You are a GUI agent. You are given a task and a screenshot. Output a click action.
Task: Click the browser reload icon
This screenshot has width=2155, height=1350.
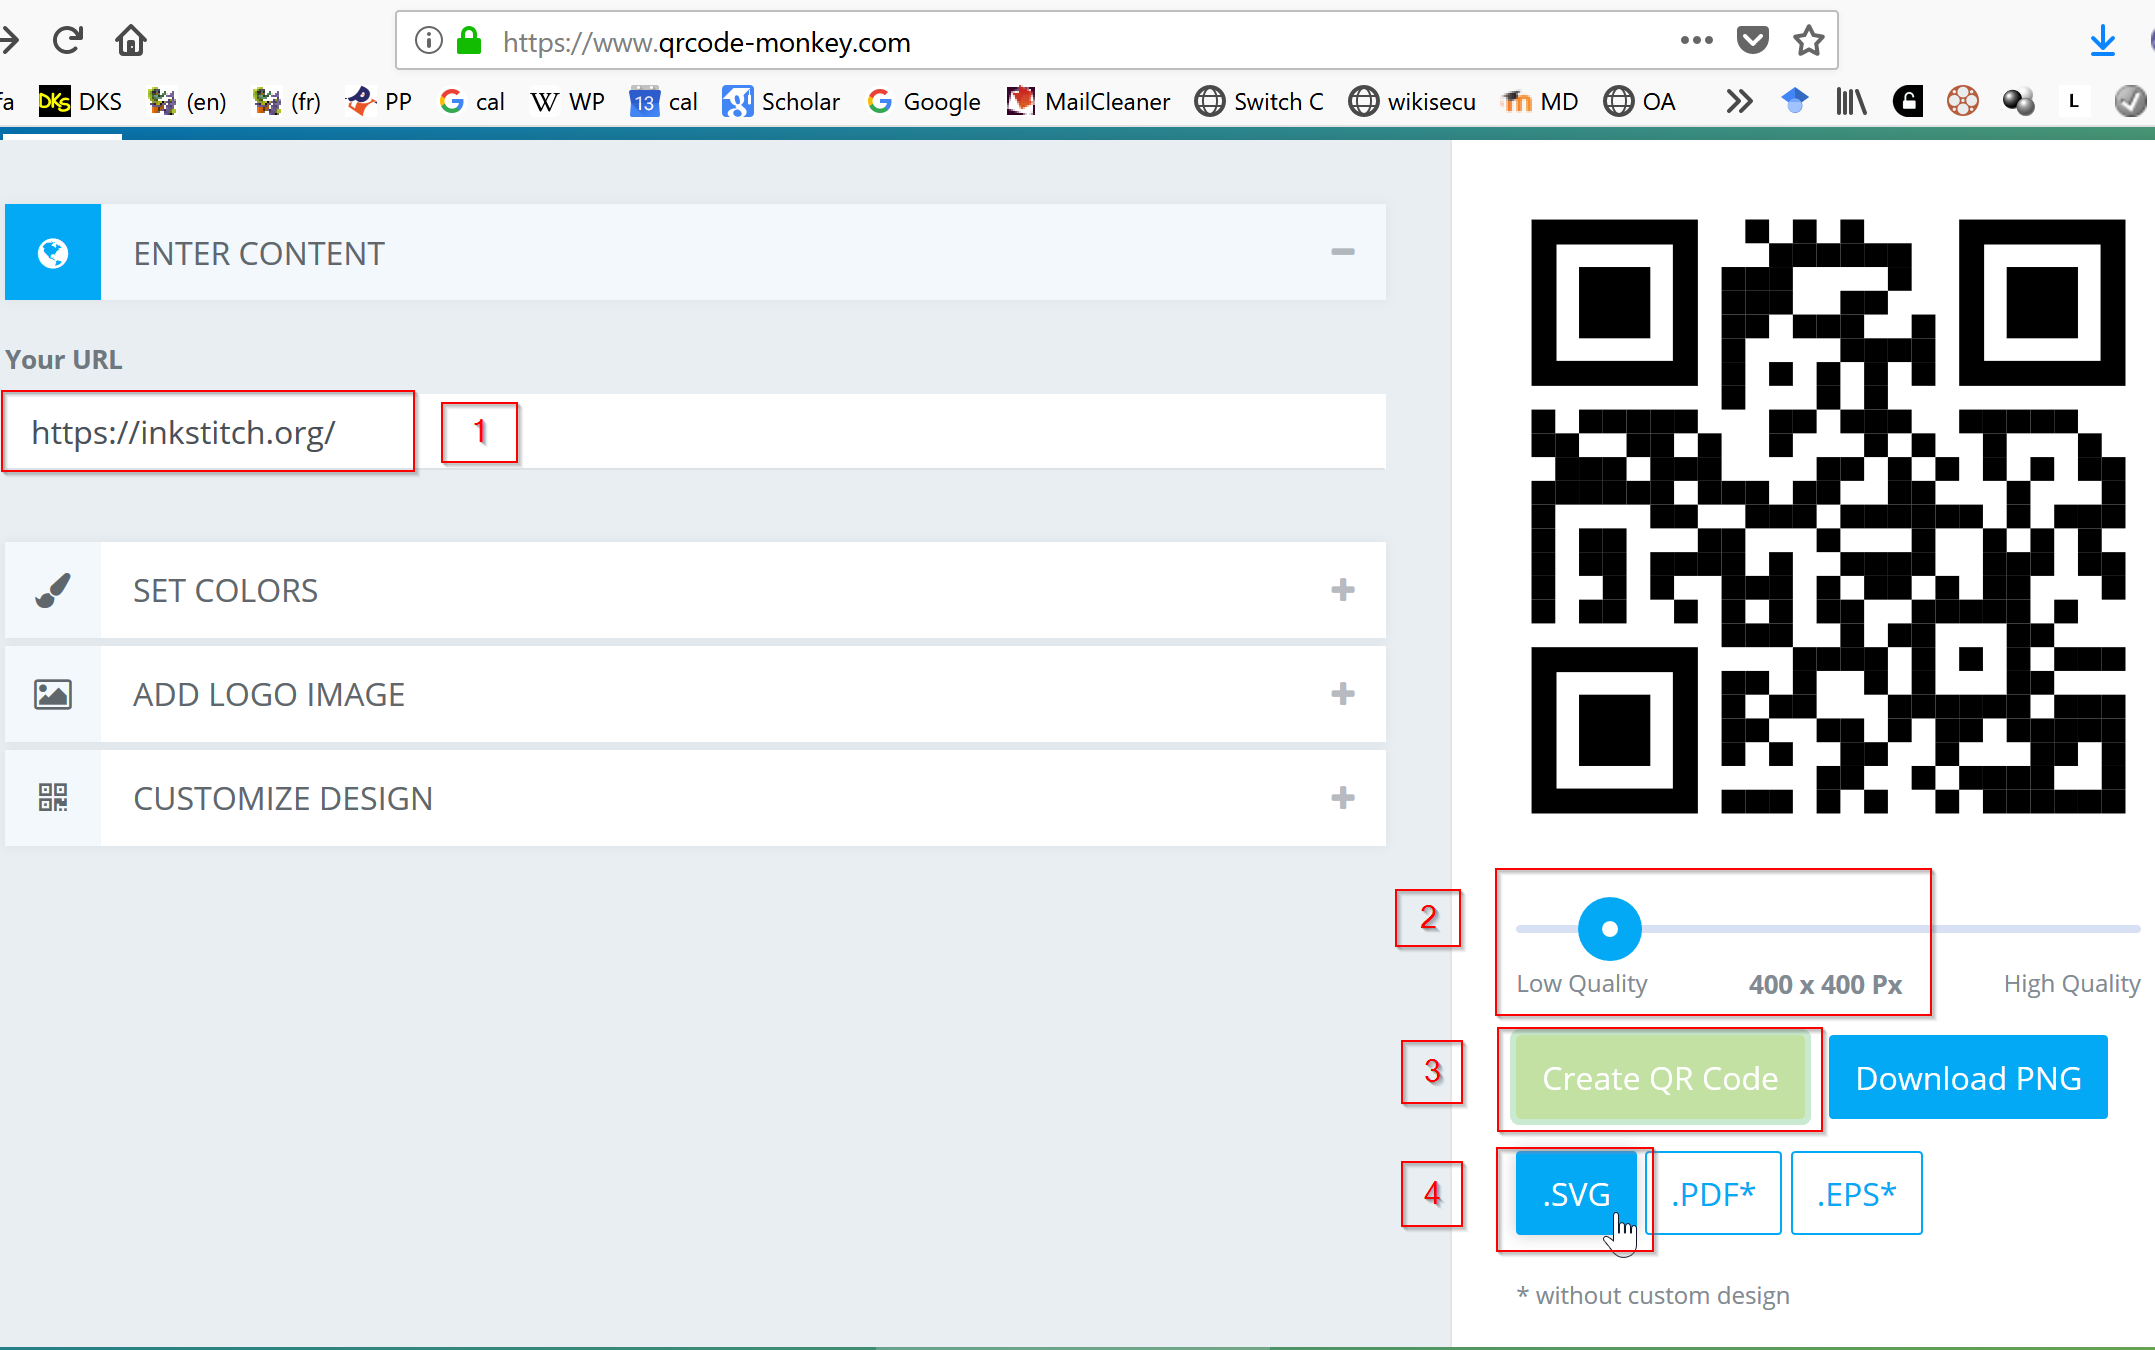[x=68, y=41]
